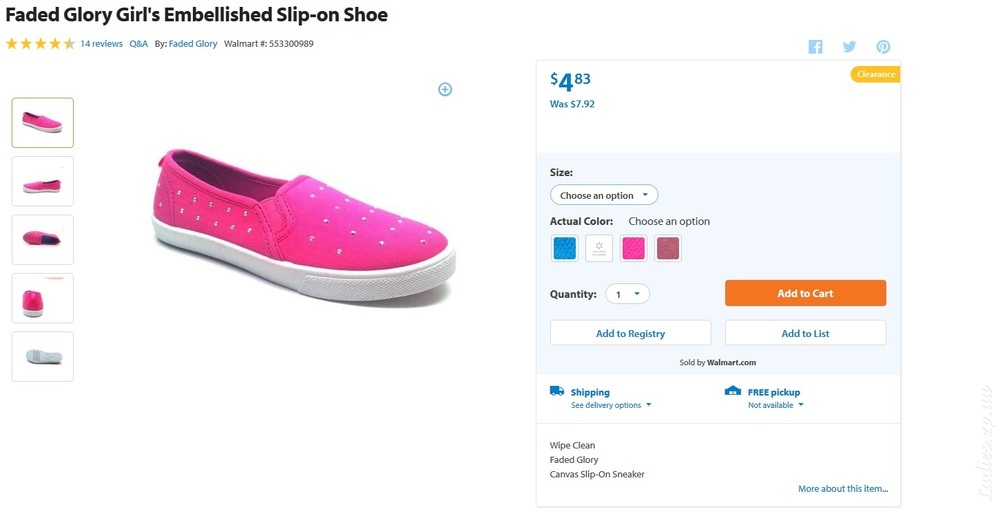The height and width of the screenshot is (509, 1000).
Task: Click the free pickup store icon
Action: (733, 391)
